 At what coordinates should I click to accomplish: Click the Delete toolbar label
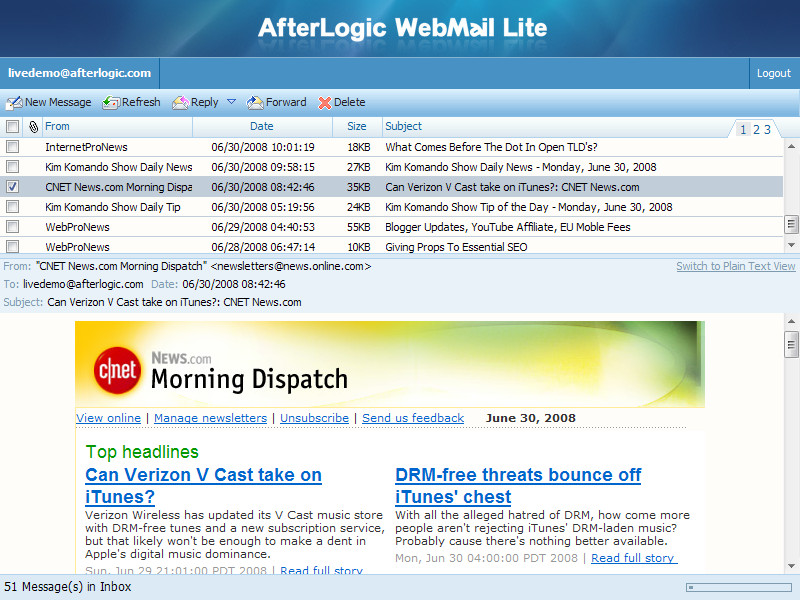[x=349, y=102]
